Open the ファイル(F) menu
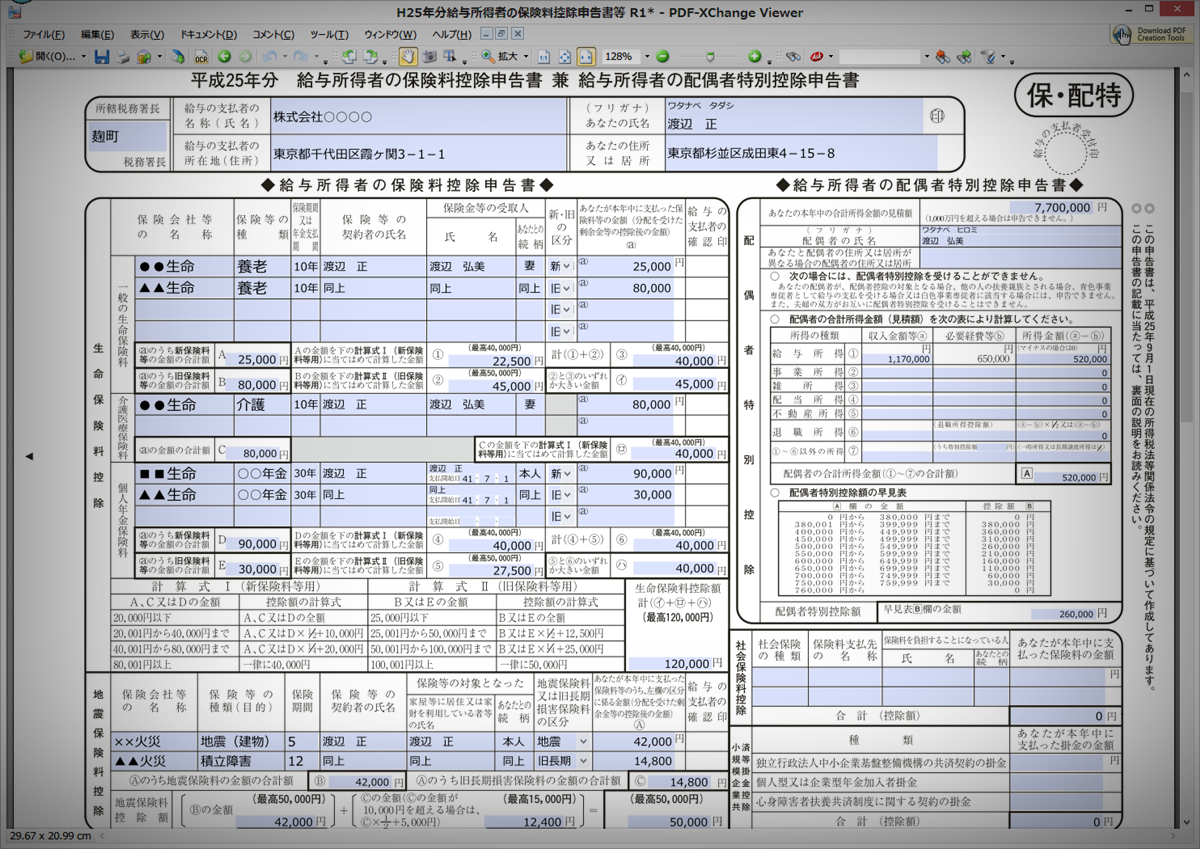 [x=42, y=34]
